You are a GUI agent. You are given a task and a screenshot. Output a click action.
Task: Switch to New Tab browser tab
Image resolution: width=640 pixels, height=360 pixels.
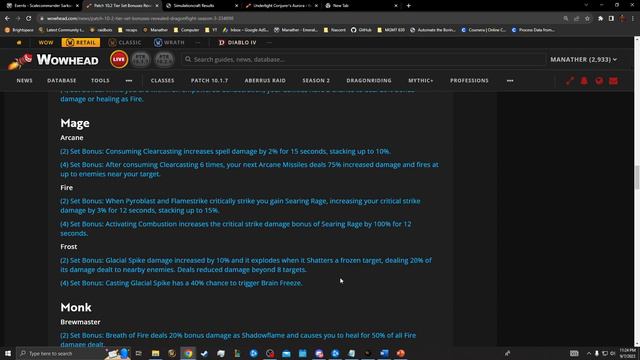[x=359, y=6]
